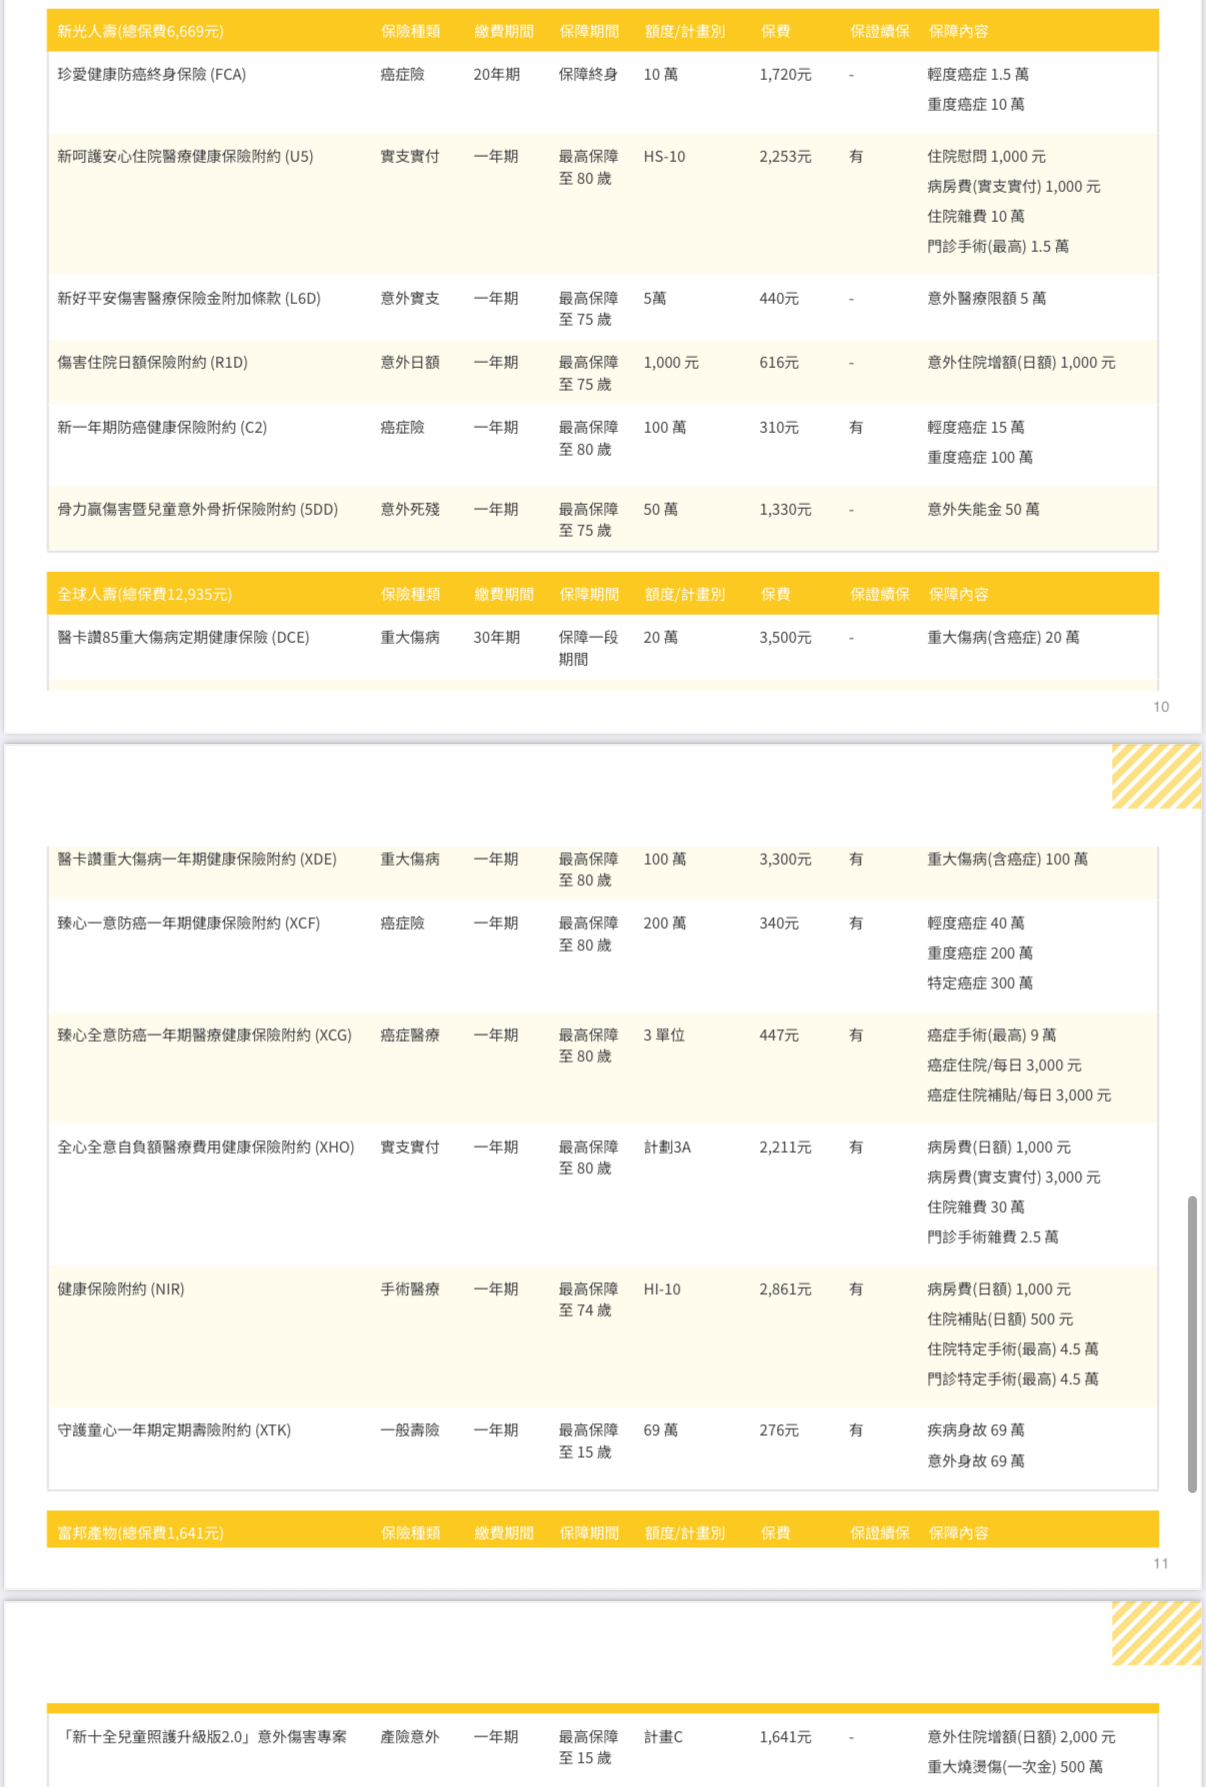Click product name 全心全意自負額醫療費用健康保險附約 (XHO)
The height and width of the screenshot is (1787, 1206).
pos(206,1147)
